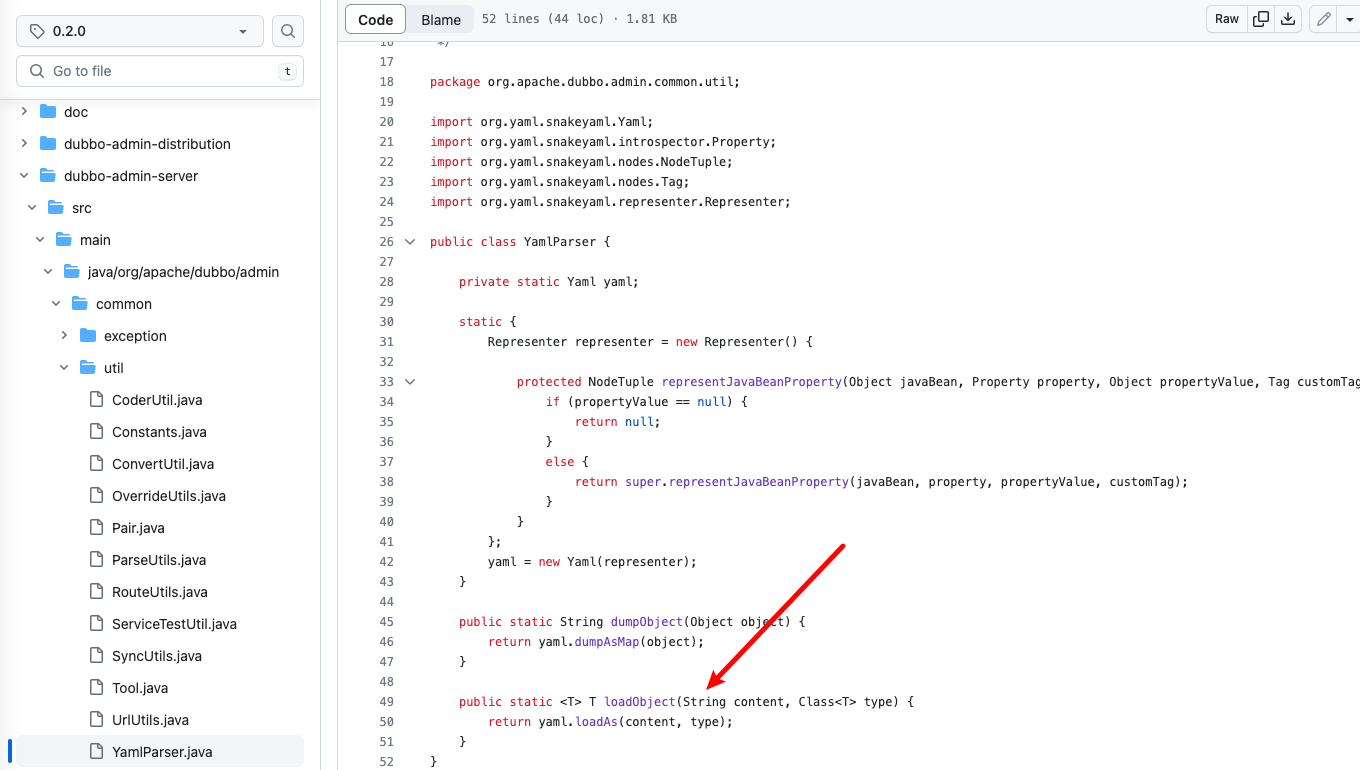Click the import org.yaml.snakeyaml.Yaml line
Image resolution: width=1360 pixels, height=770 pixels.
(542, 122)
